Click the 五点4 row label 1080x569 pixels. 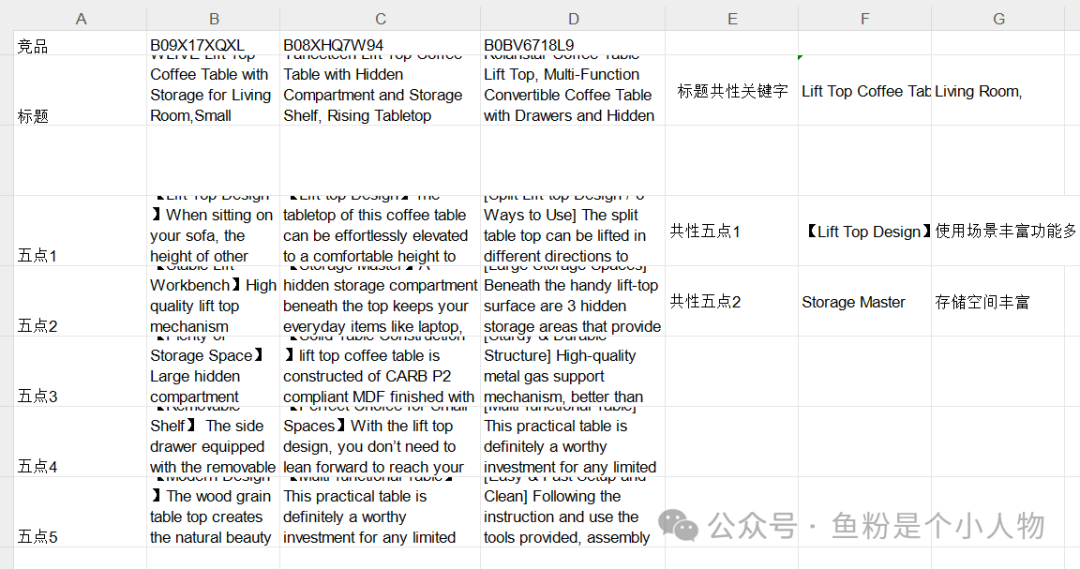click(x=81, y=442)
